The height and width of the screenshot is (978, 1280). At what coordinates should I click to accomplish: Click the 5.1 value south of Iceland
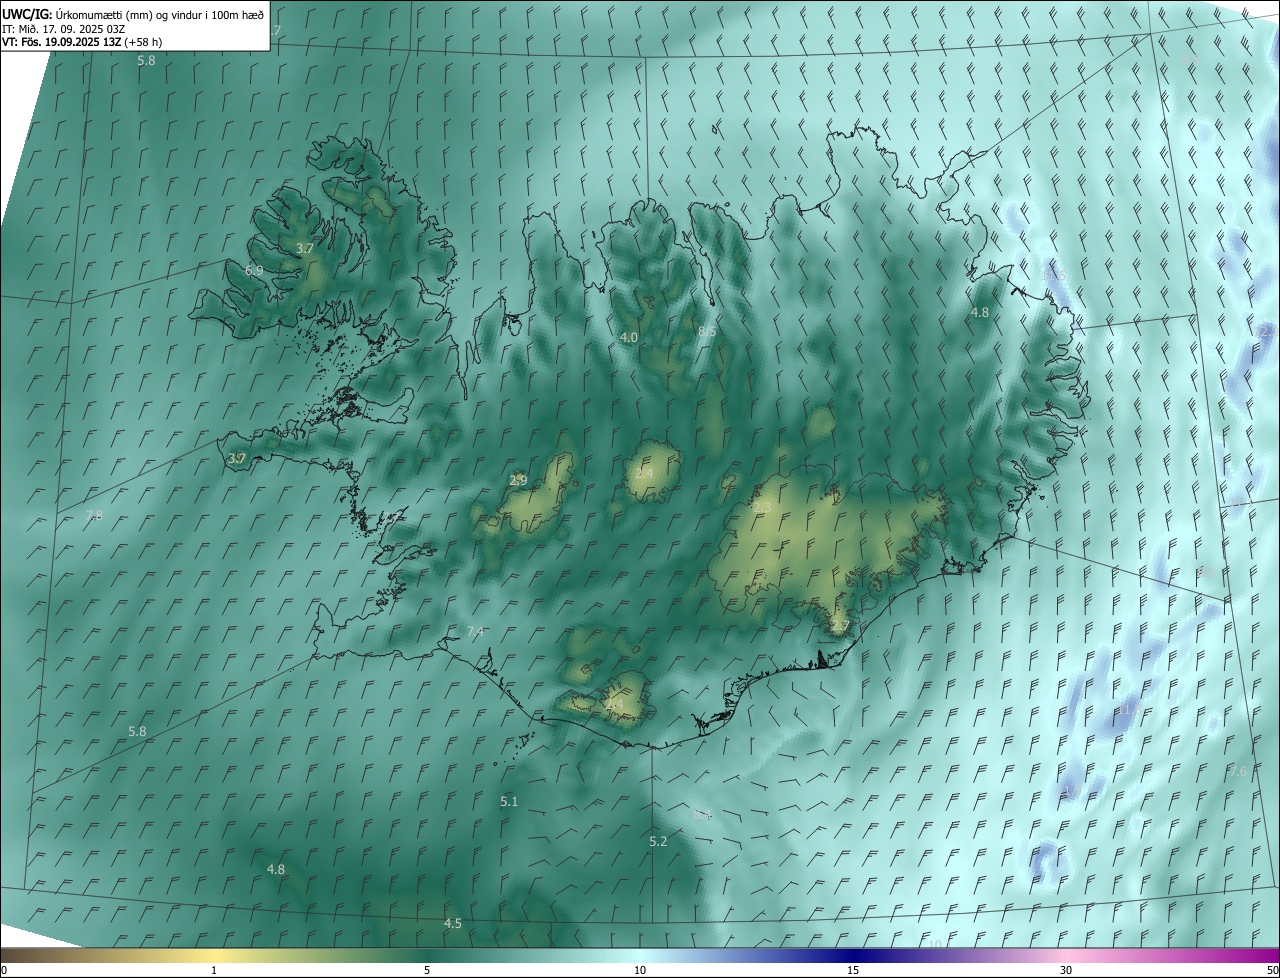pyautogui.click(x=509, y=802)
